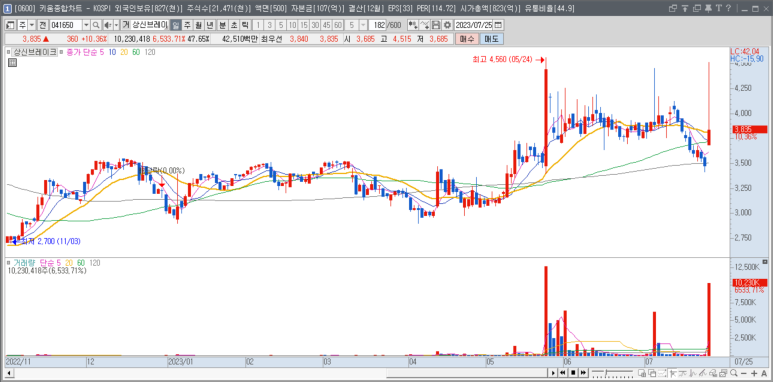773x382 pixels.
Task: Click the 매도 sell button
Action: pos(492,39)
